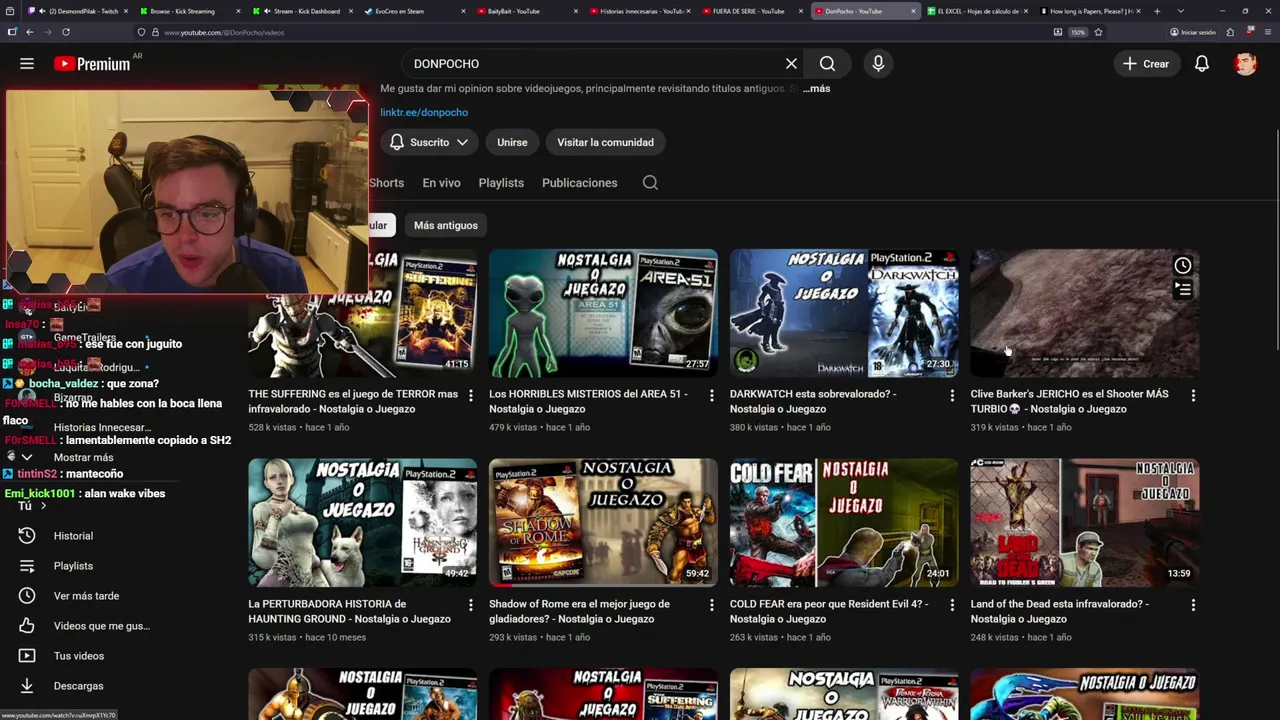Expand channel description with ...más
The height and width of the screenshot is (720, 1280).
[816, 88]
